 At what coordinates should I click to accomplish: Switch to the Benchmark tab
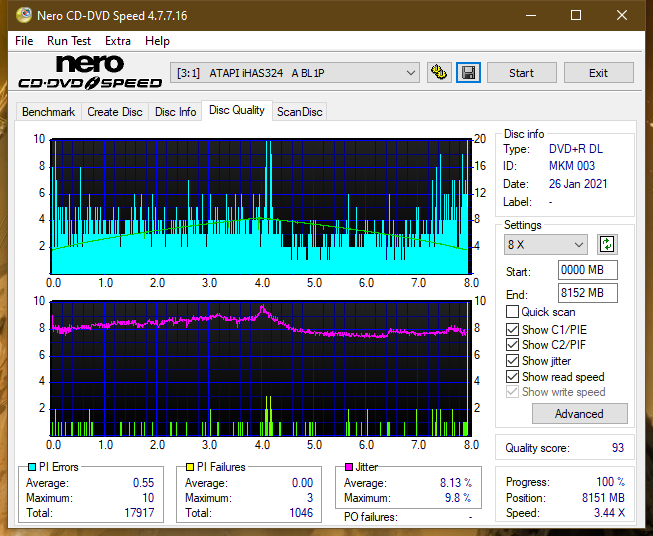click(x=49, y=112)
